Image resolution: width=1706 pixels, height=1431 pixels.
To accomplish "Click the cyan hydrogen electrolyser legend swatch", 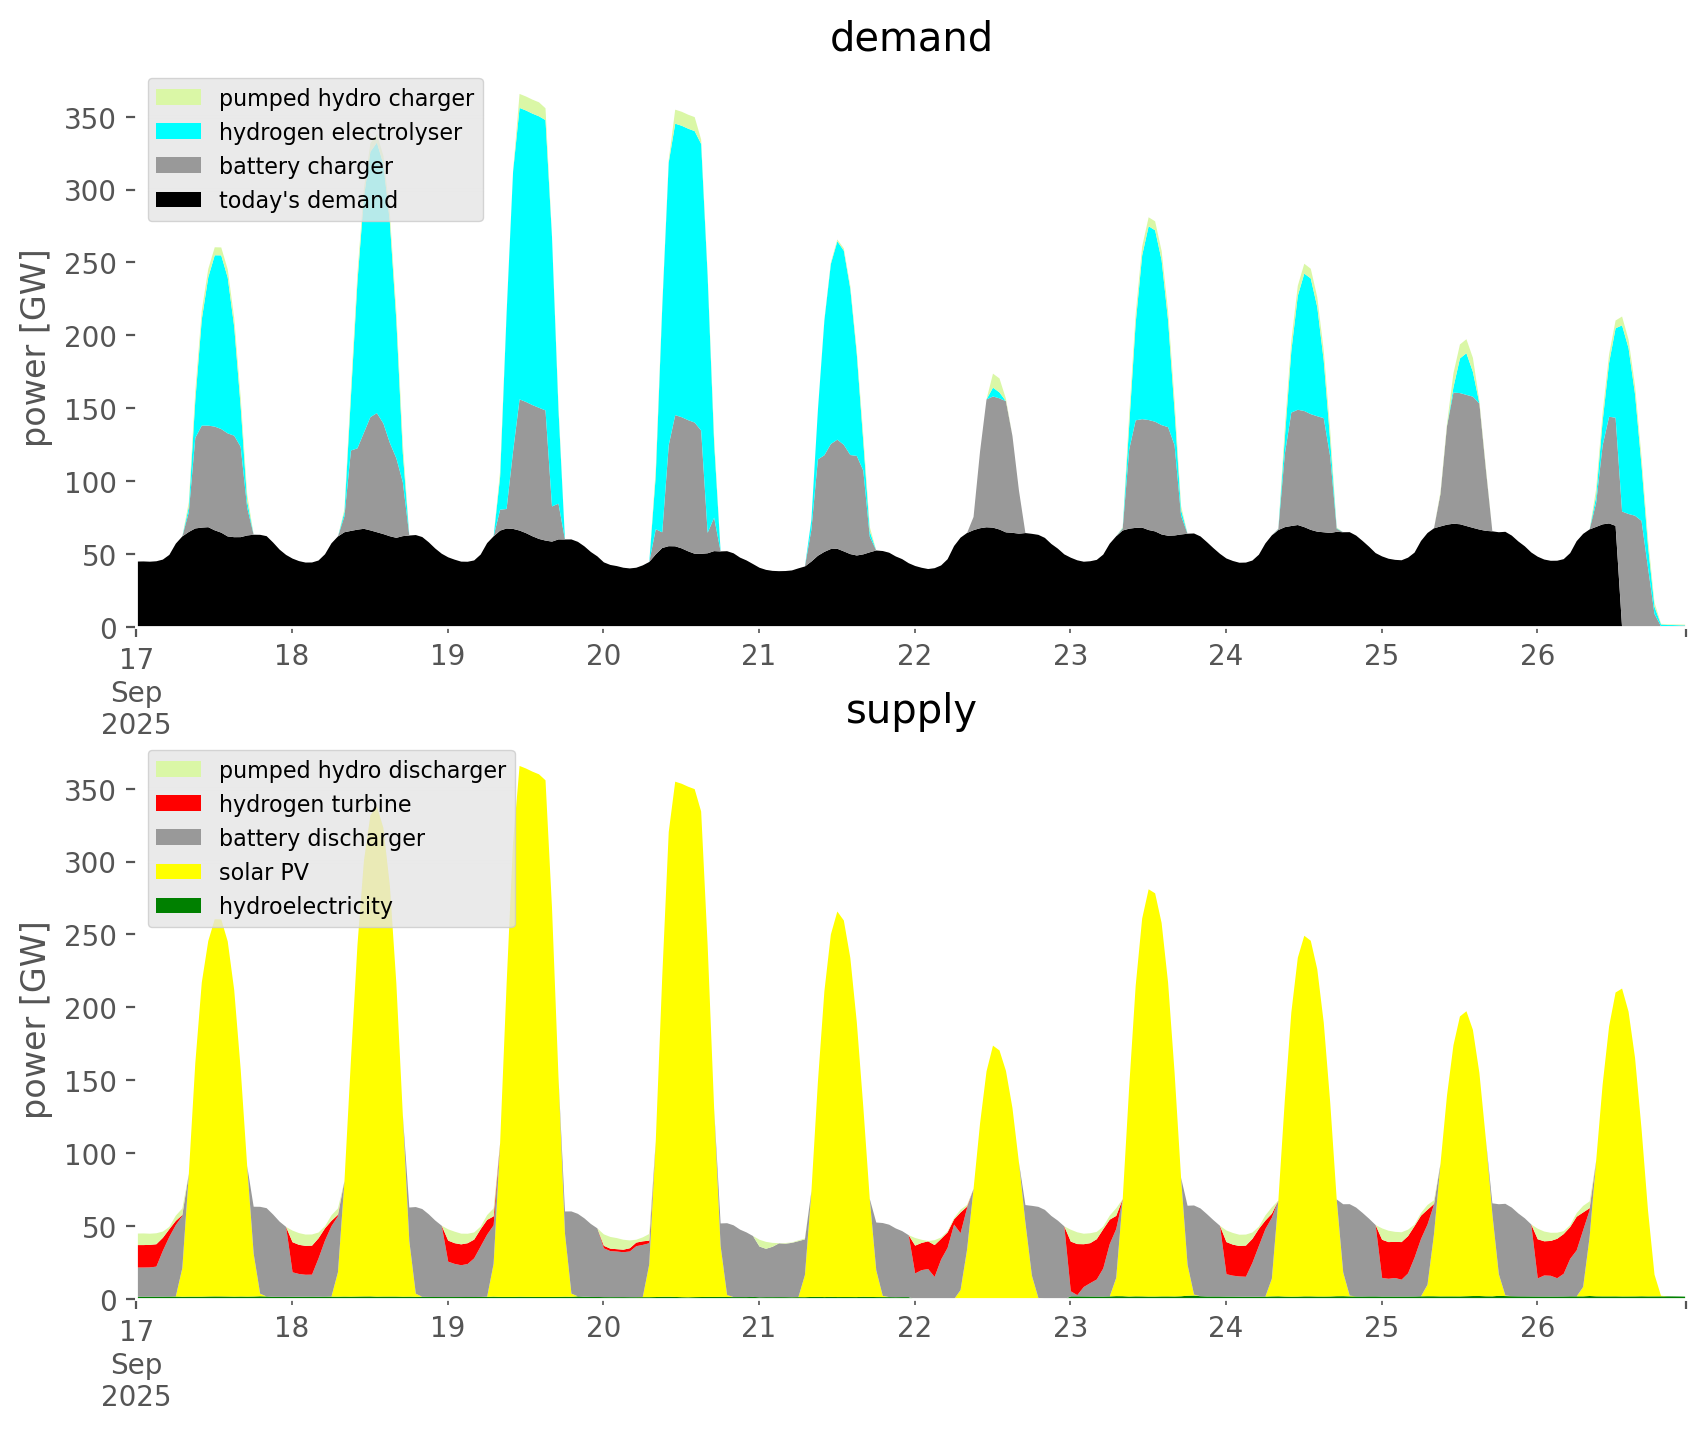I will [179, 132].
